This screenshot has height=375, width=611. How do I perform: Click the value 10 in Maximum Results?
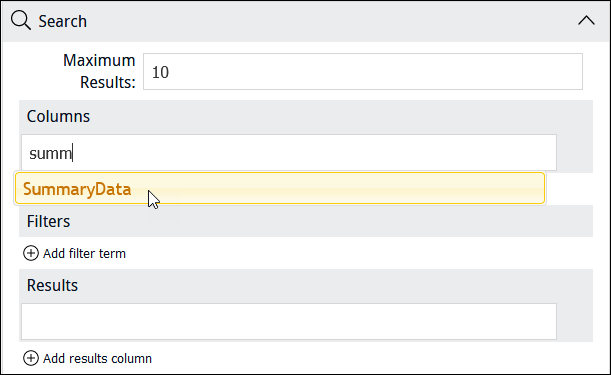160,72
